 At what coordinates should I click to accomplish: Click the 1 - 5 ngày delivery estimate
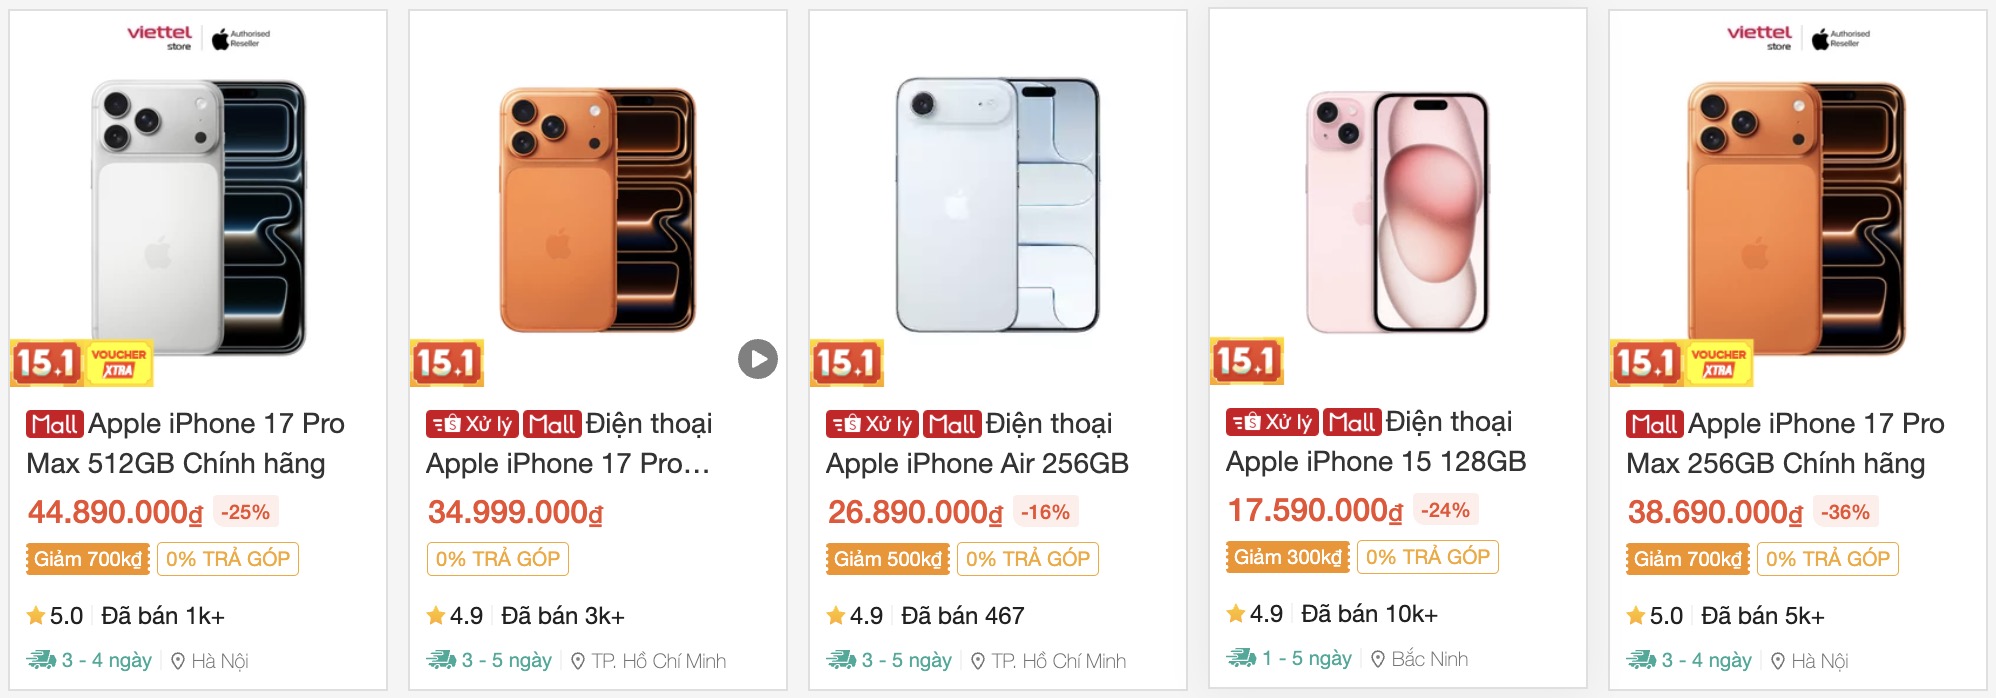click(1305, 659)
